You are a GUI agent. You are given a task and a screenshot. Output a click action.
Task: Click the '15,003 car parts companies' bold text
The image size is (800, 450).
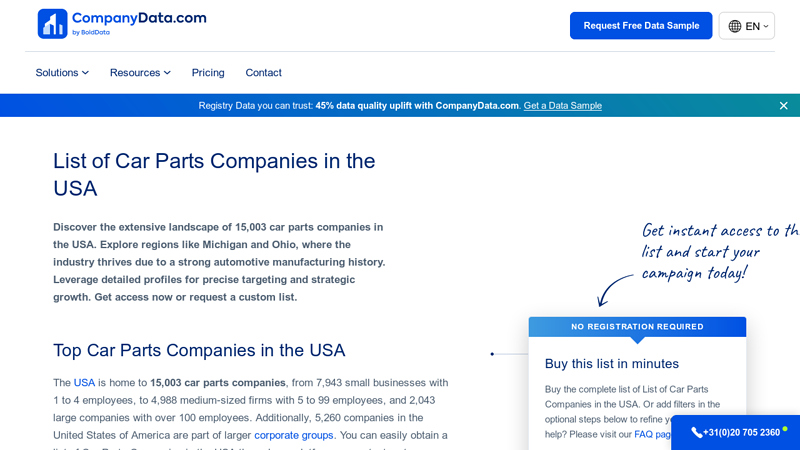(218, 383)
